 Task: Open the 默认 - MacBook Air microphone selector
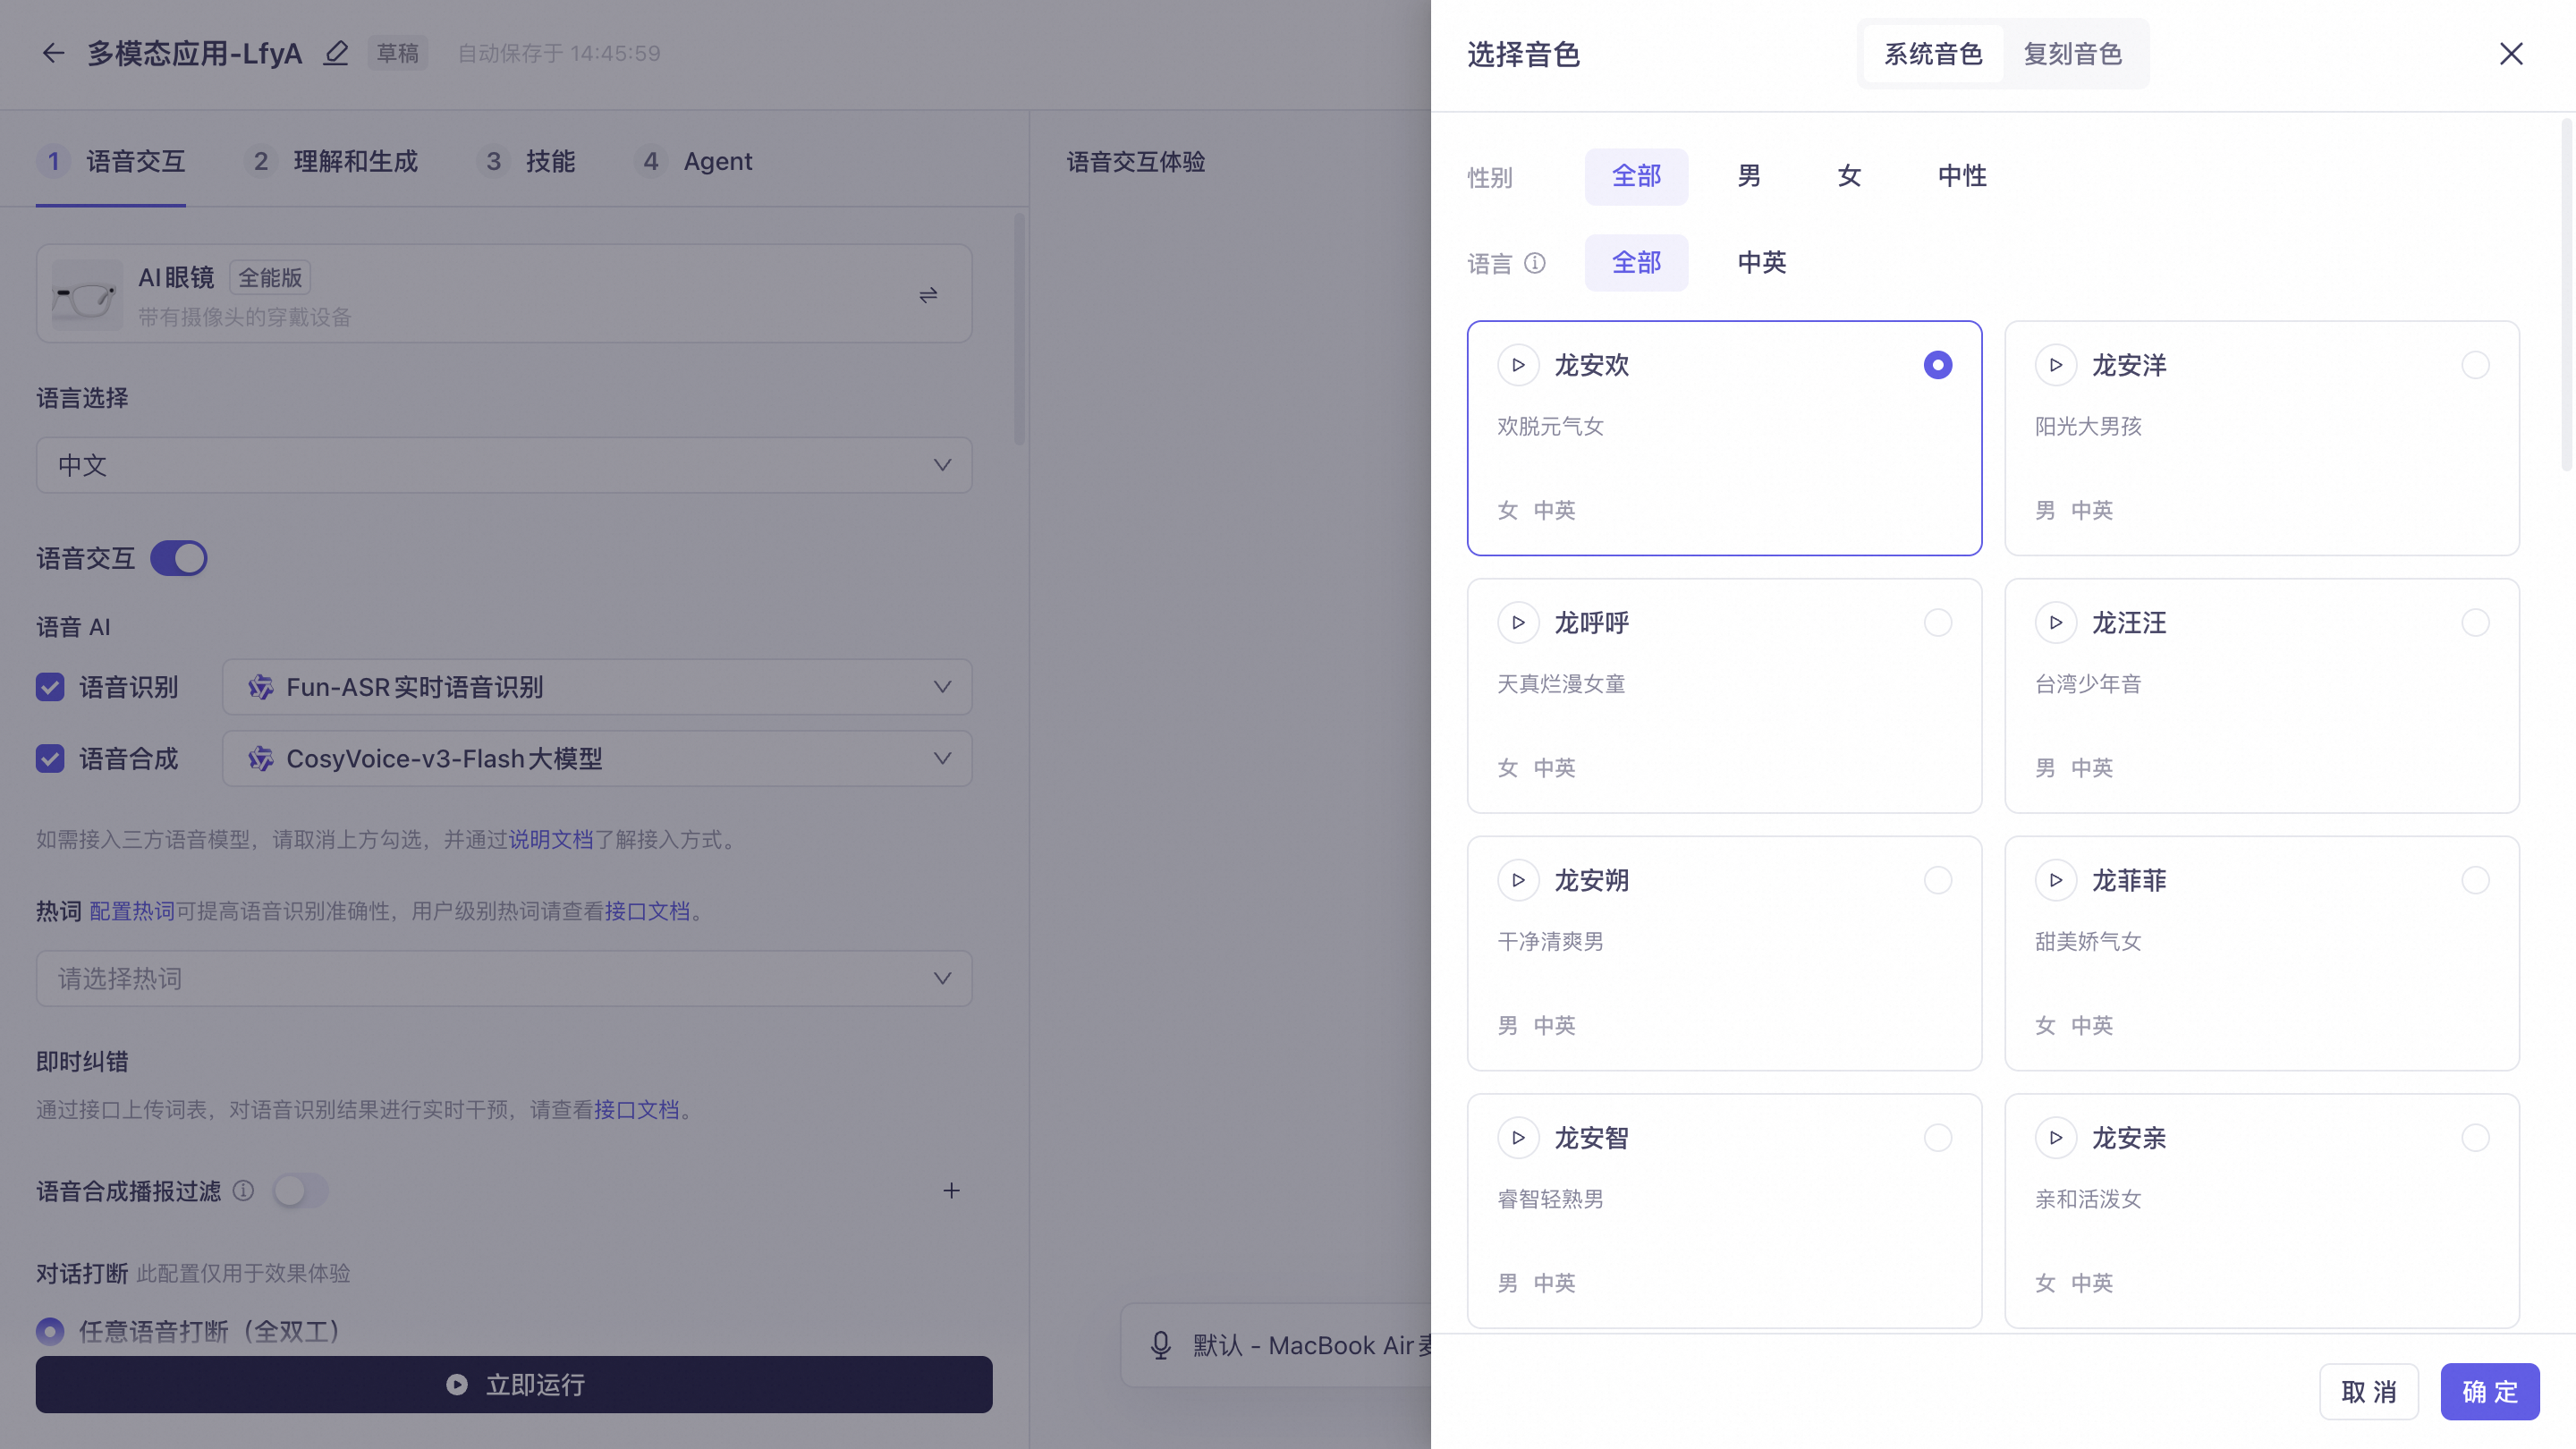(1276, 1346)
